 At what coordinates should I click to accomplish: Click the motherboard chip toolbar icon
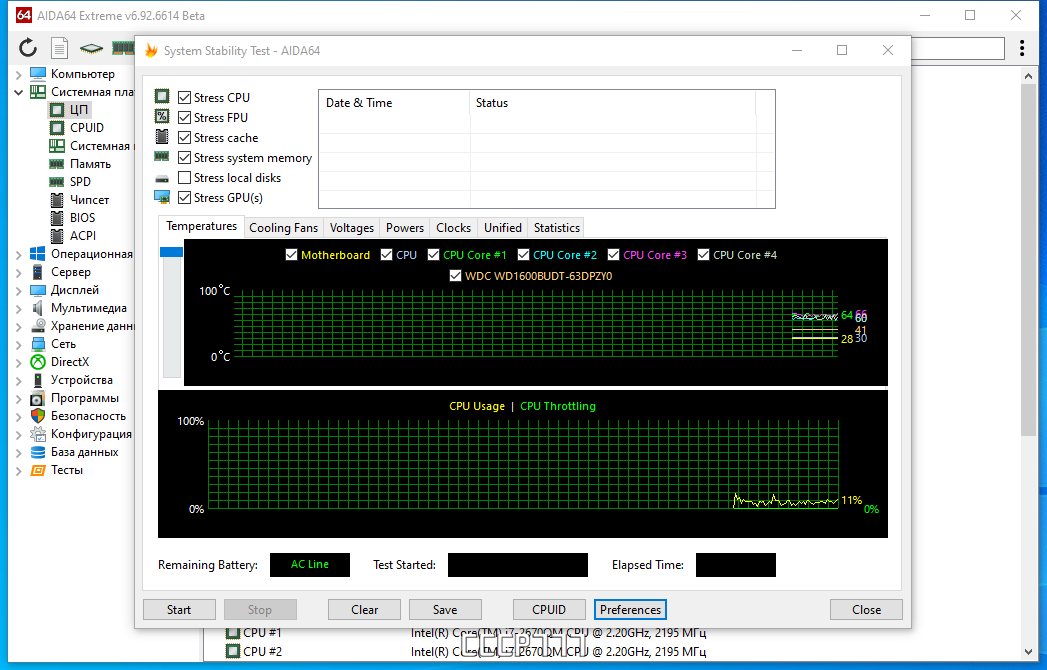click(91, 48)
